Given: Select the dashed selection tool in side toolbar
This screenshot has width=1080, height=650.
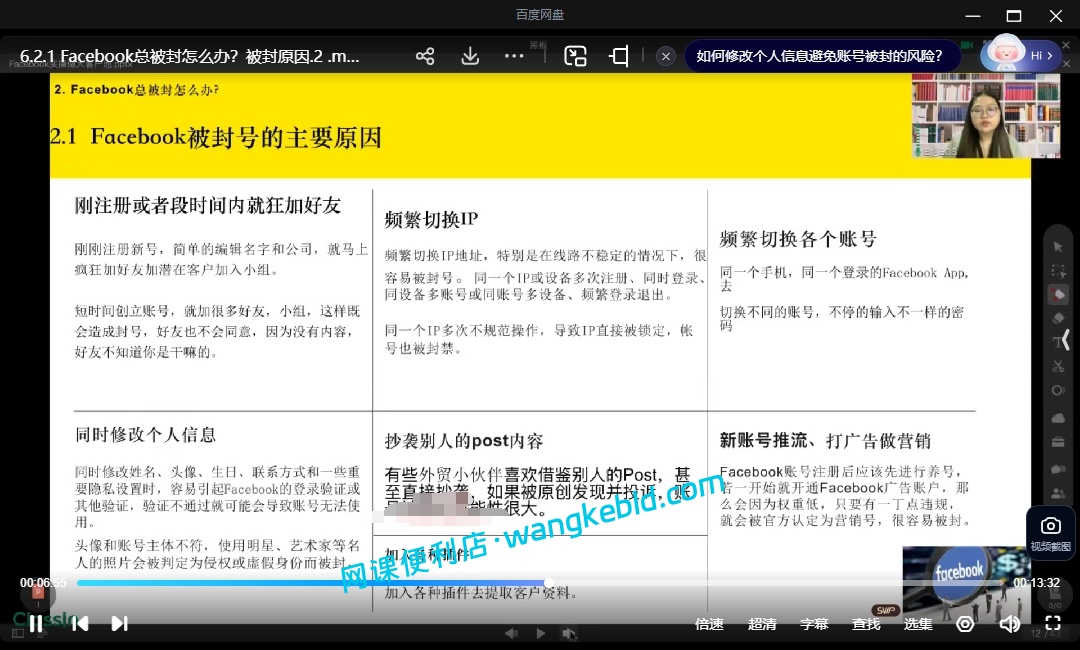Looking at the screenshot, I should 1058,271.
